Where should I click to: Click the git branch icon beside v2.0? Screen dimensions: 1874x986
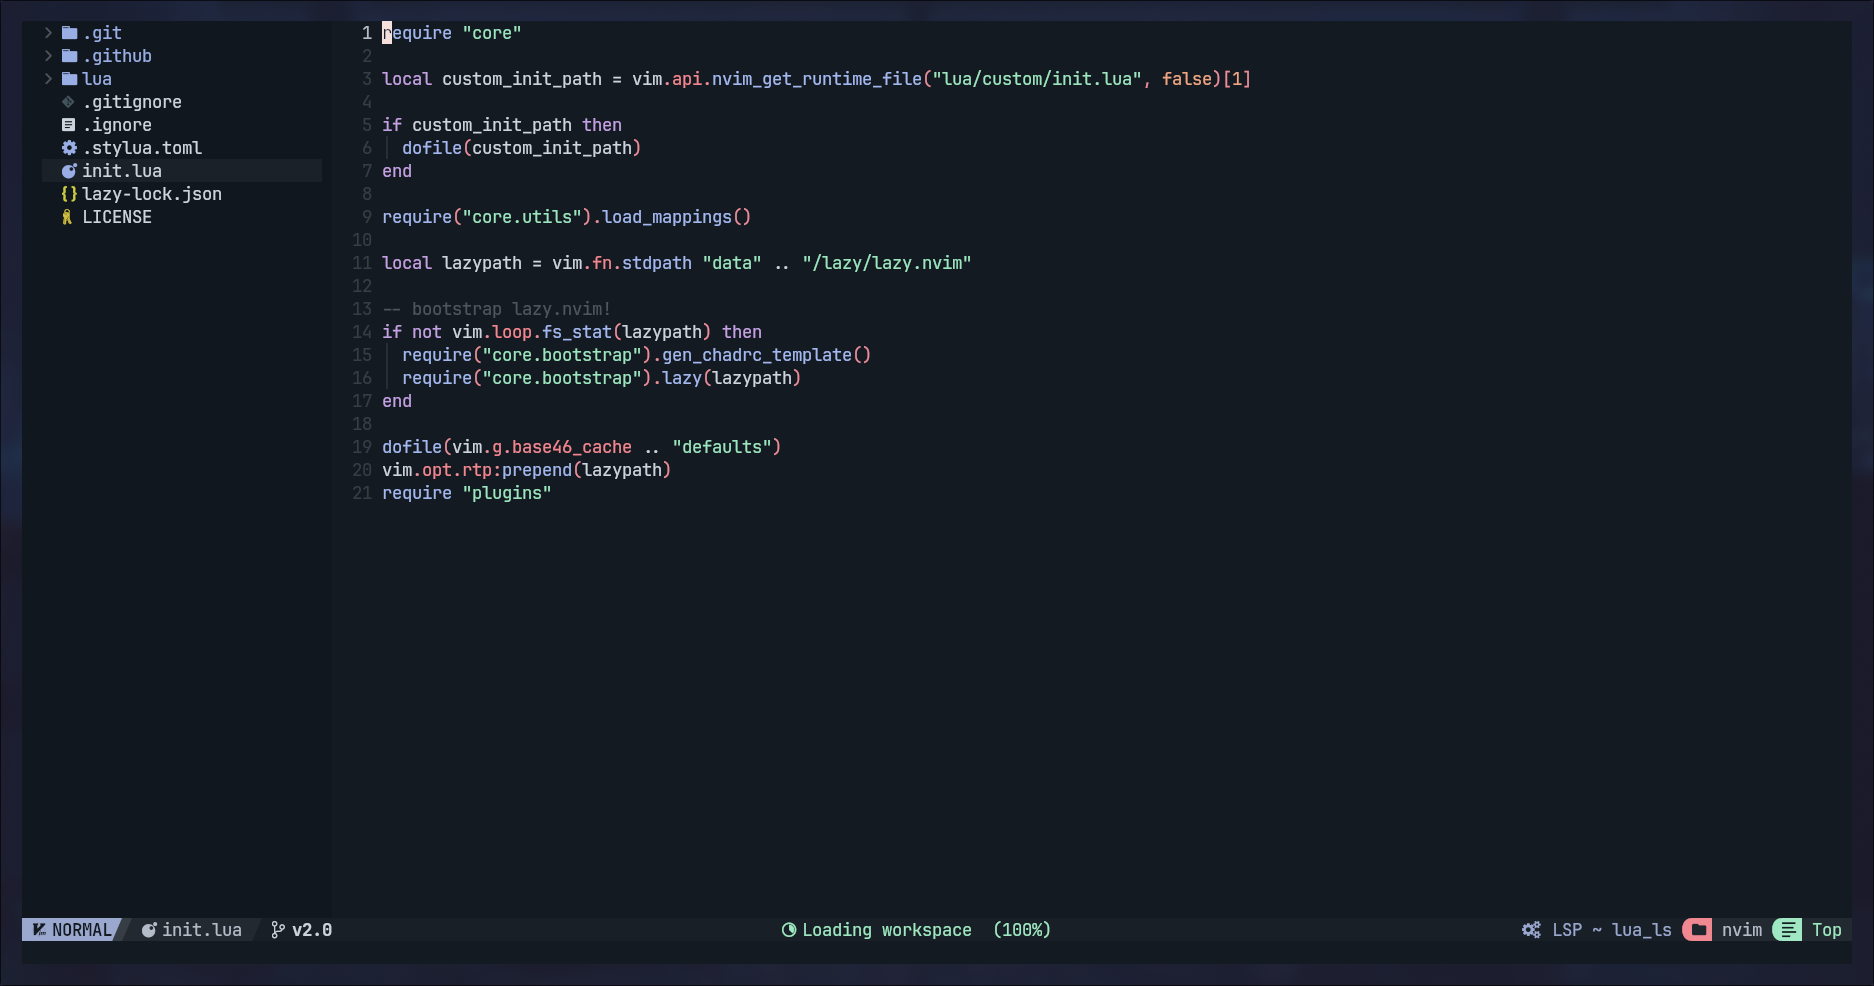point(276,930)
